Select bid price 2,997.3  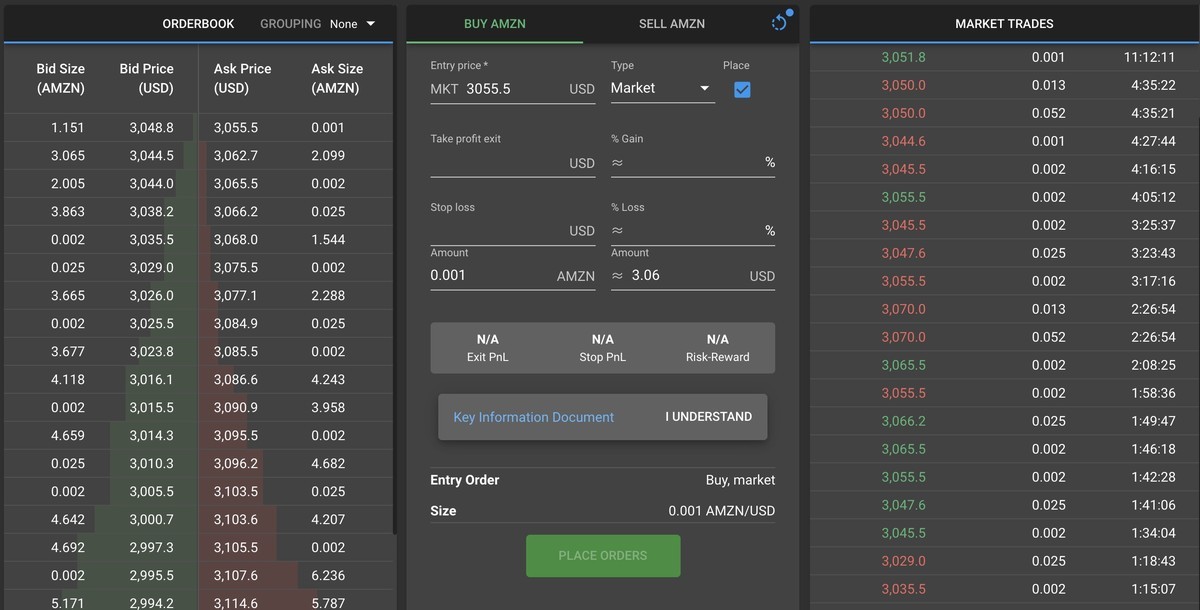[x=151, y=548]
